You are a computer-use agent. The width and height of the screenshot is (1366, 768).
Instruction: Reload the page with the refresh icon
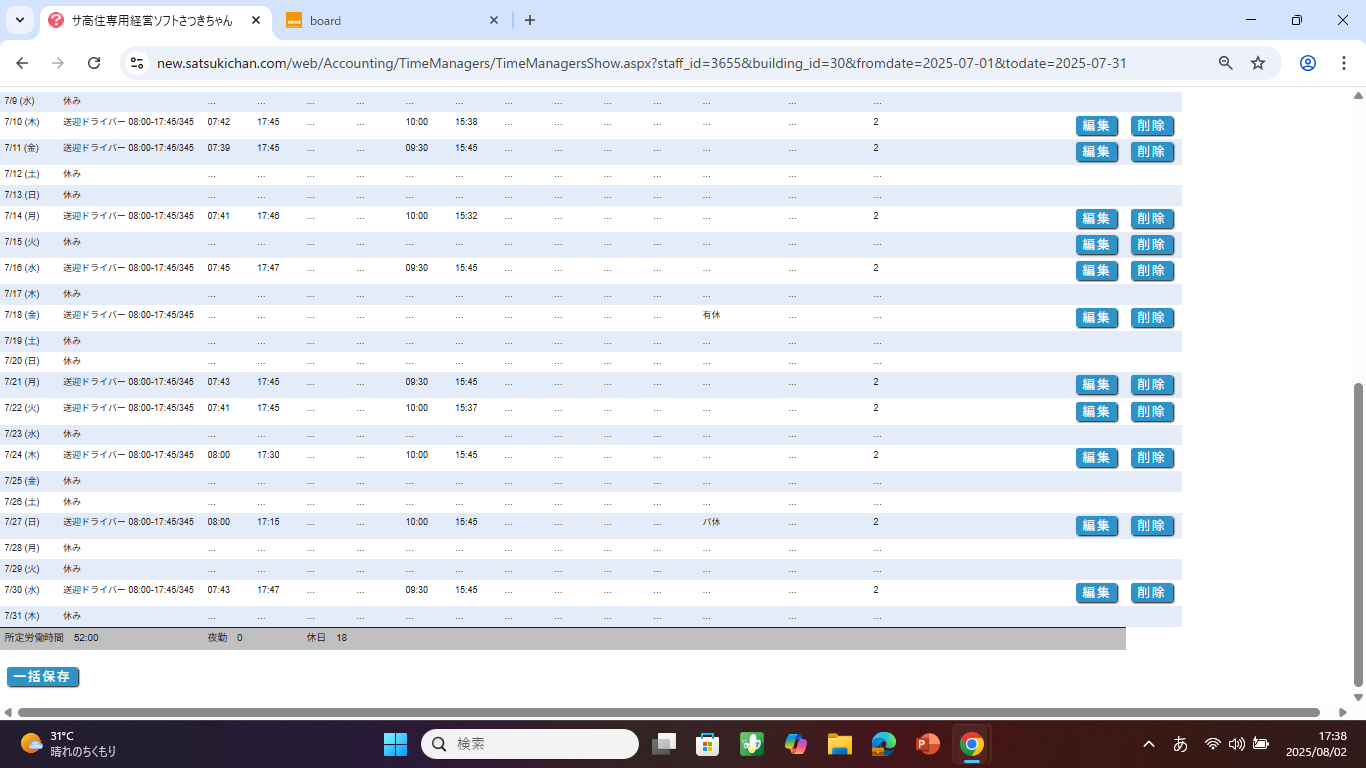point(94,63)
